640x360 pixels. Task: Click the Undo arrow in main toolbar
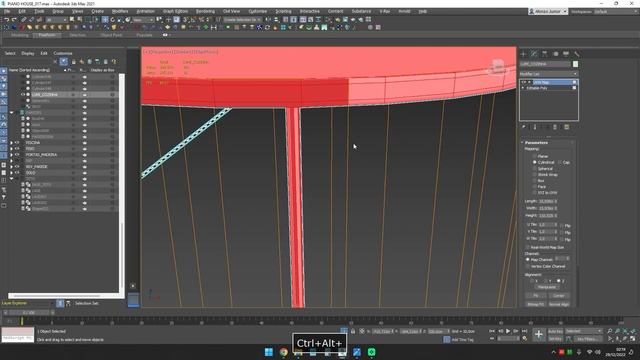point(7,20)
